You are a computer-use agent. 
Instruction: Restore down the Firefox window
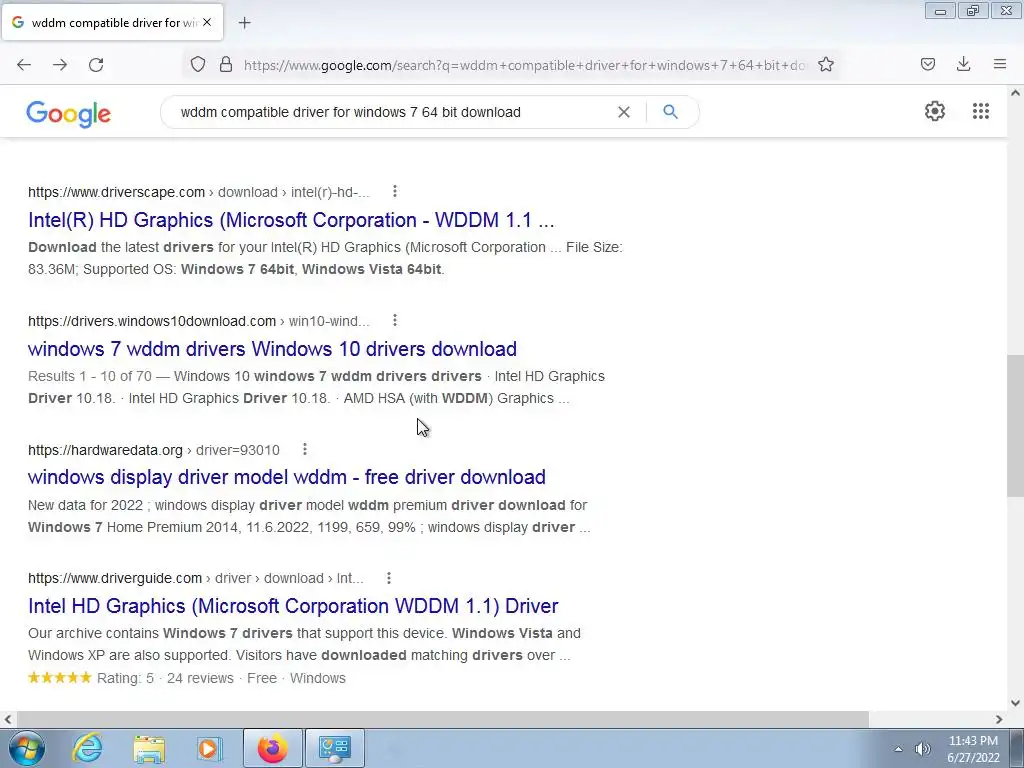pos(973,10)
